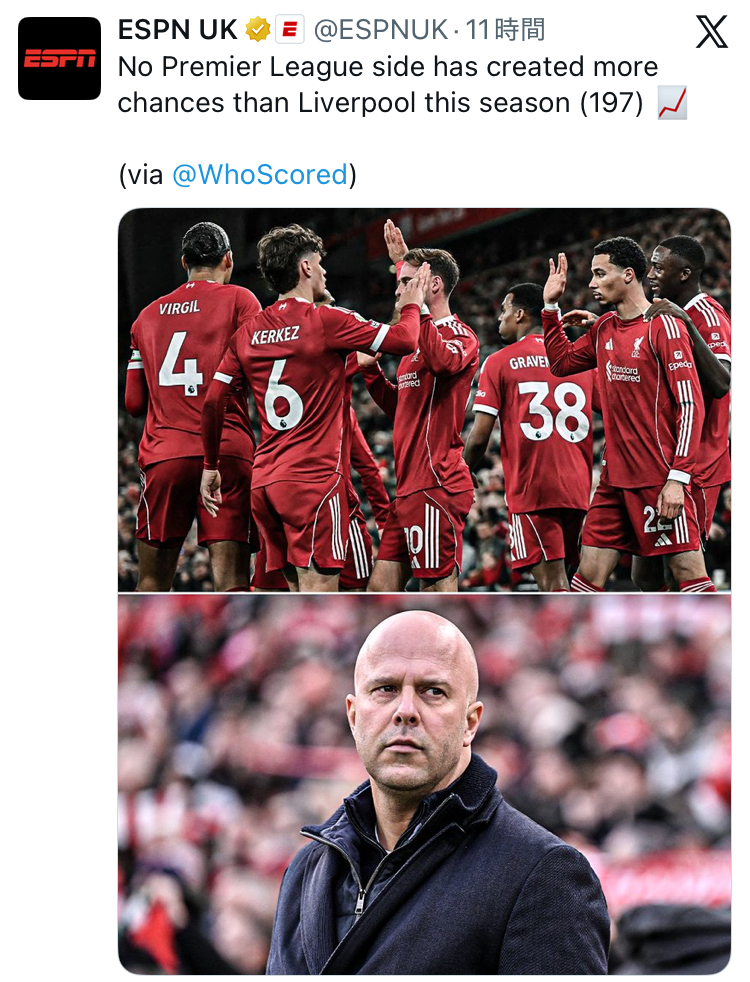The image size is (750, 982).
Task: Click the "(via" text before the mention
Action: point(141,175)
